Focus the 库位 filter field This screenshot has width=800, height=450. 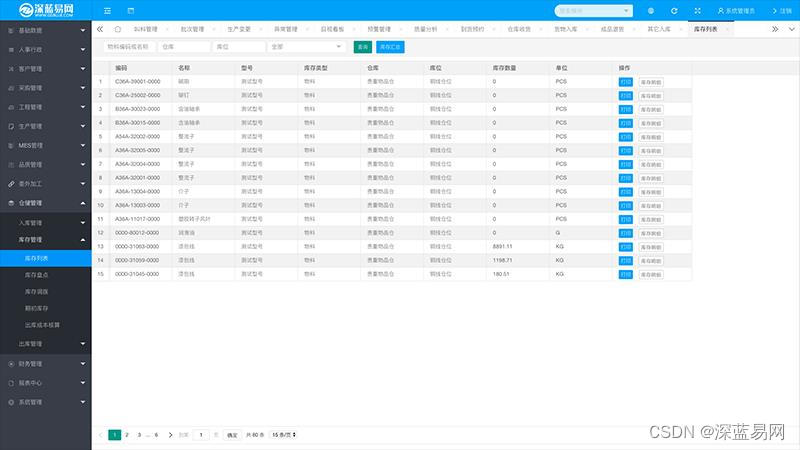[x=239, y=47]
